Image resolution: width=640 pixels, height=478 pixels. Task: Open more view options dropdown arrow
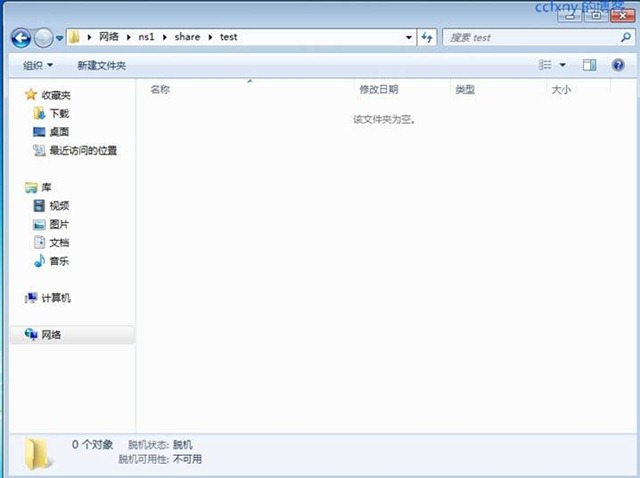click(x=562, y=65)
